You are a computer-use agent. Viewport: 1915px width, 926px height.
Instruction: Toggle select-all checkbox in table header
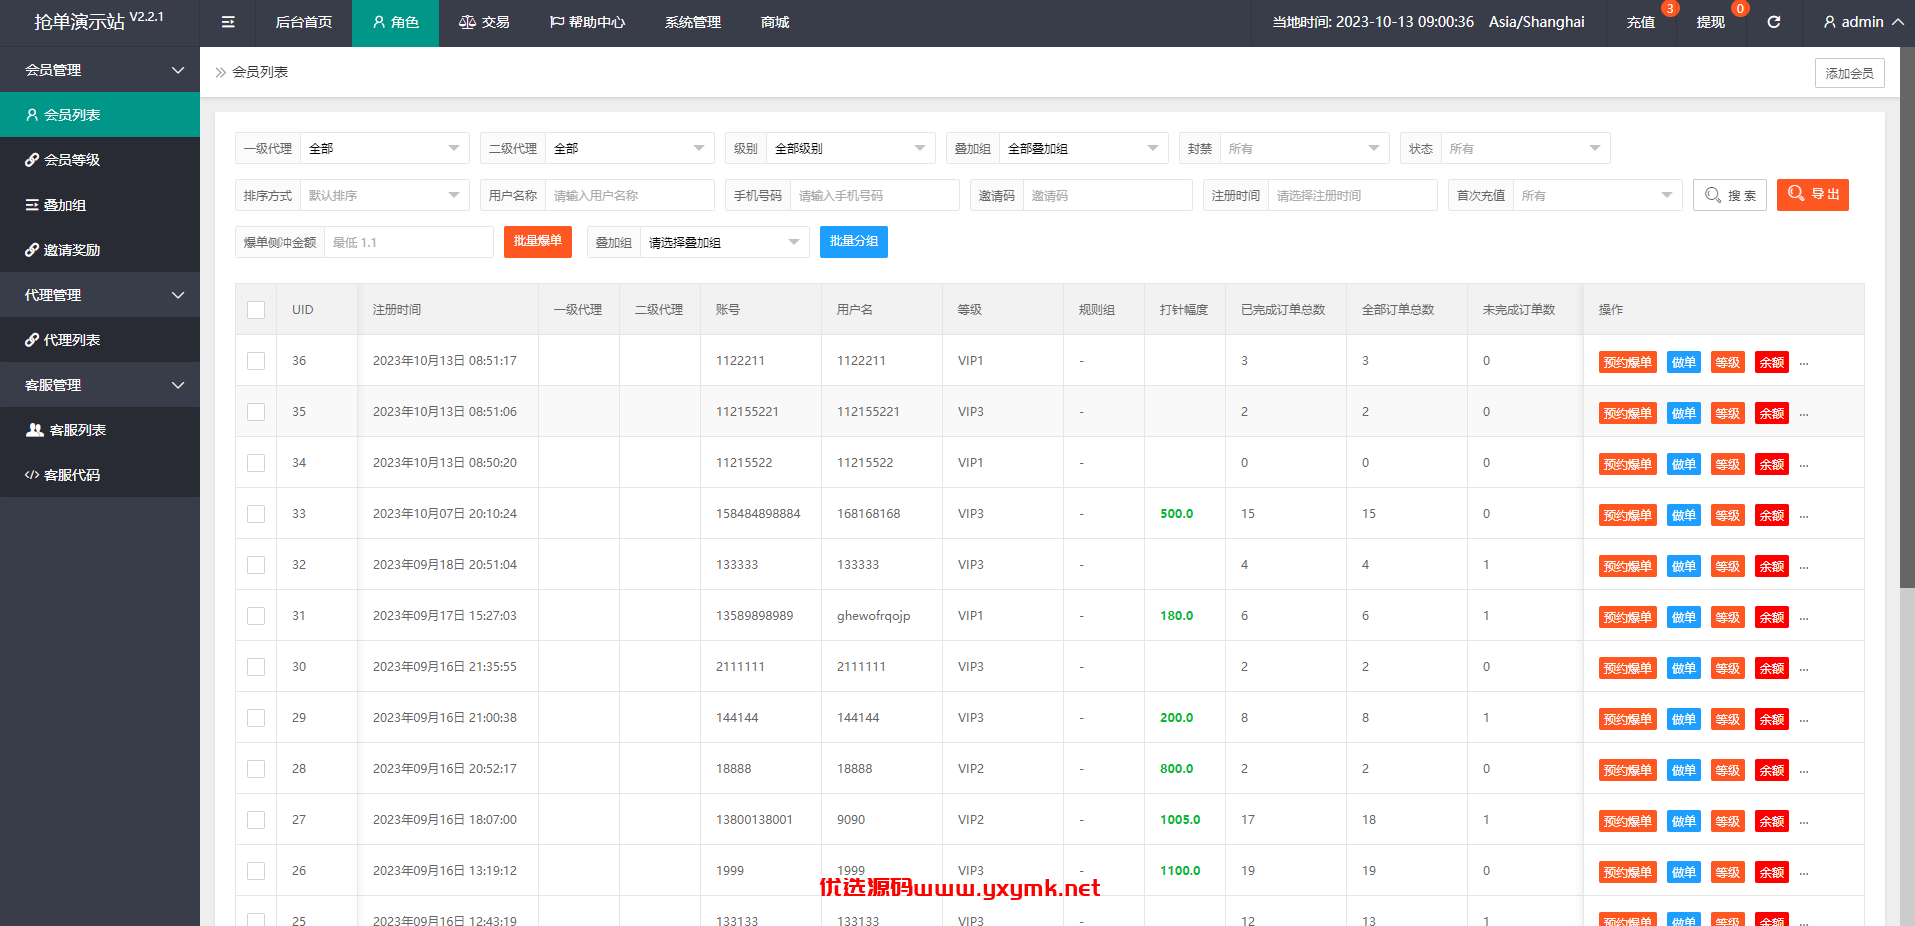(x=256, y=310)
